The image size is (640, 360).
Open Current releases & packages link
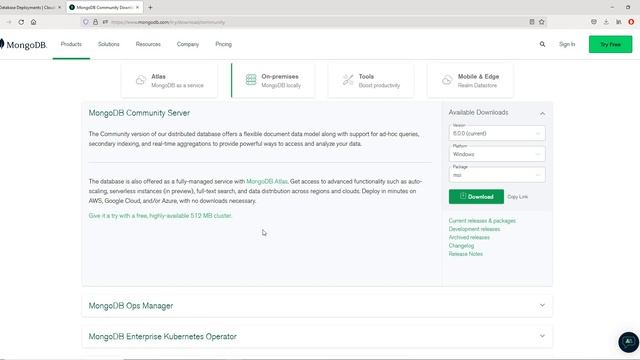point(482,220)
